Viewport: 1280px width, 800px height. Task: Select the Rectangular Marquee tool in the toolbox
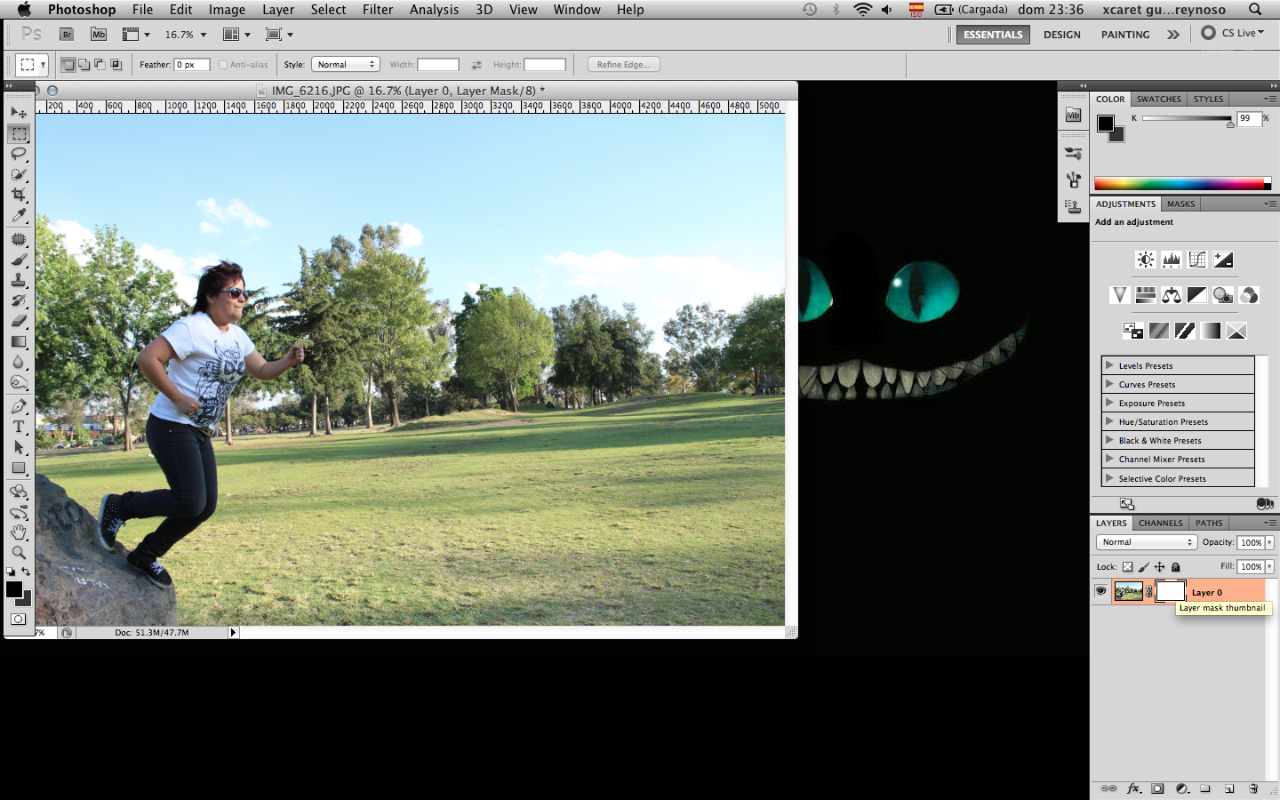coord(19,133)
